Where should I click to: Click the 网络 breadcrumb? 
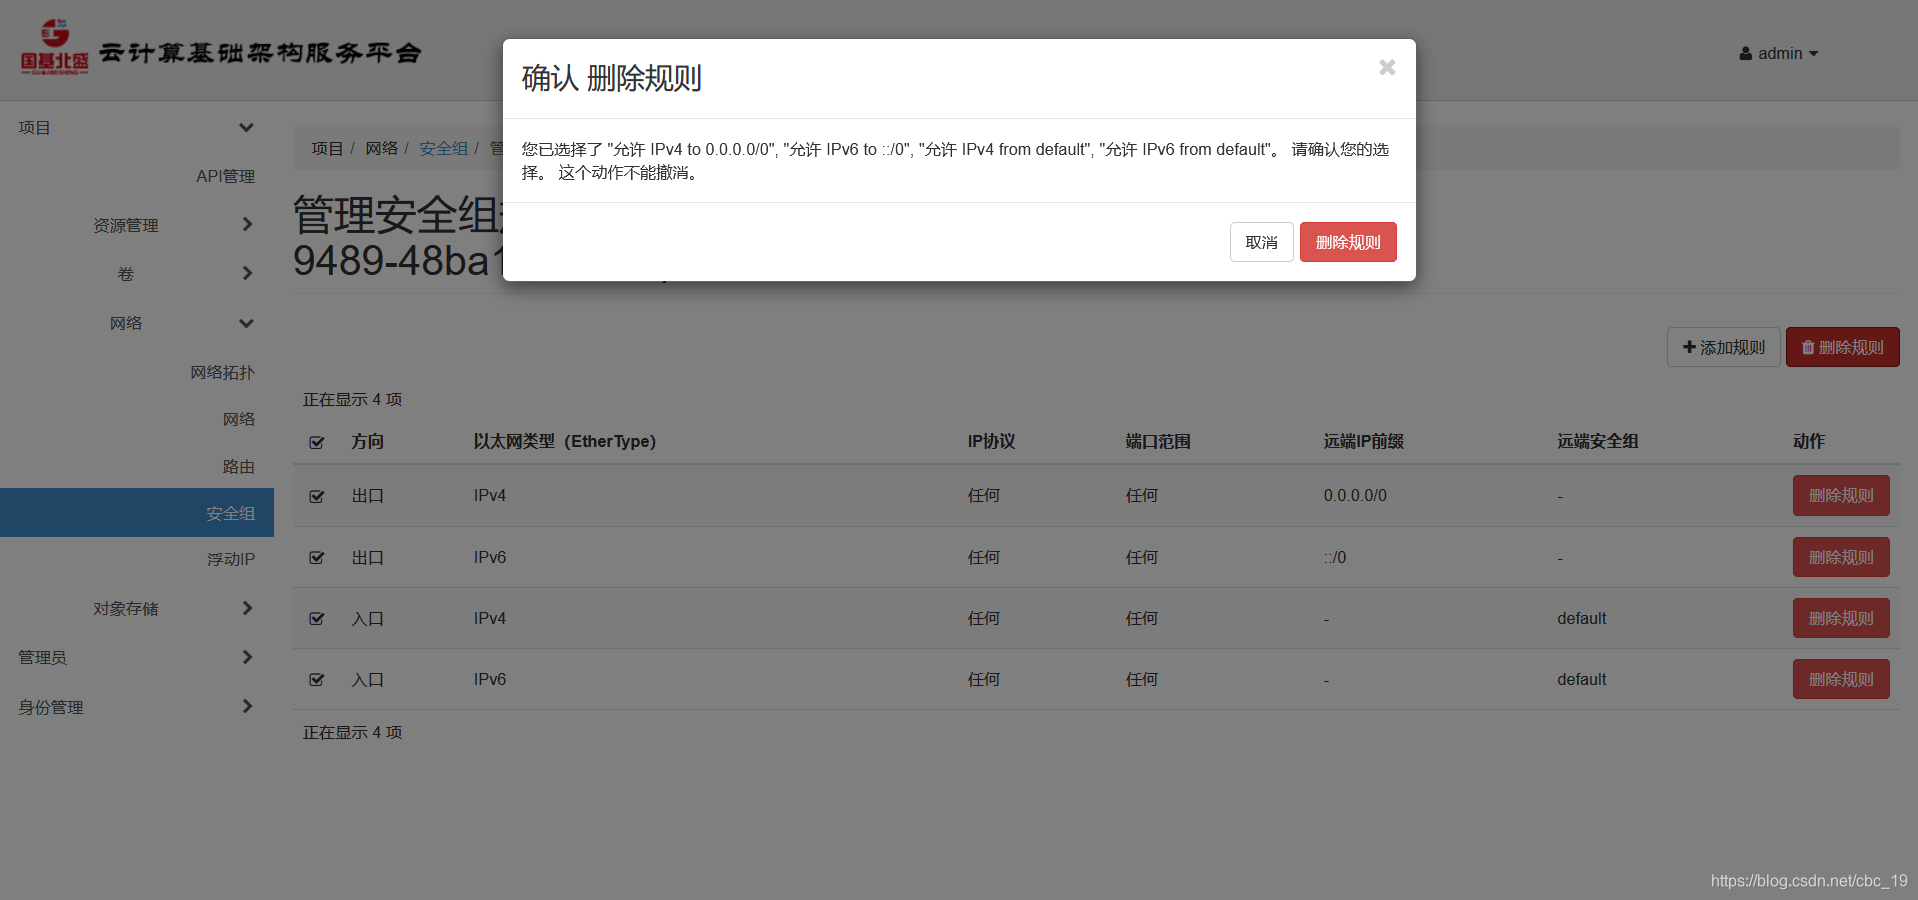[x=381, y=148]
